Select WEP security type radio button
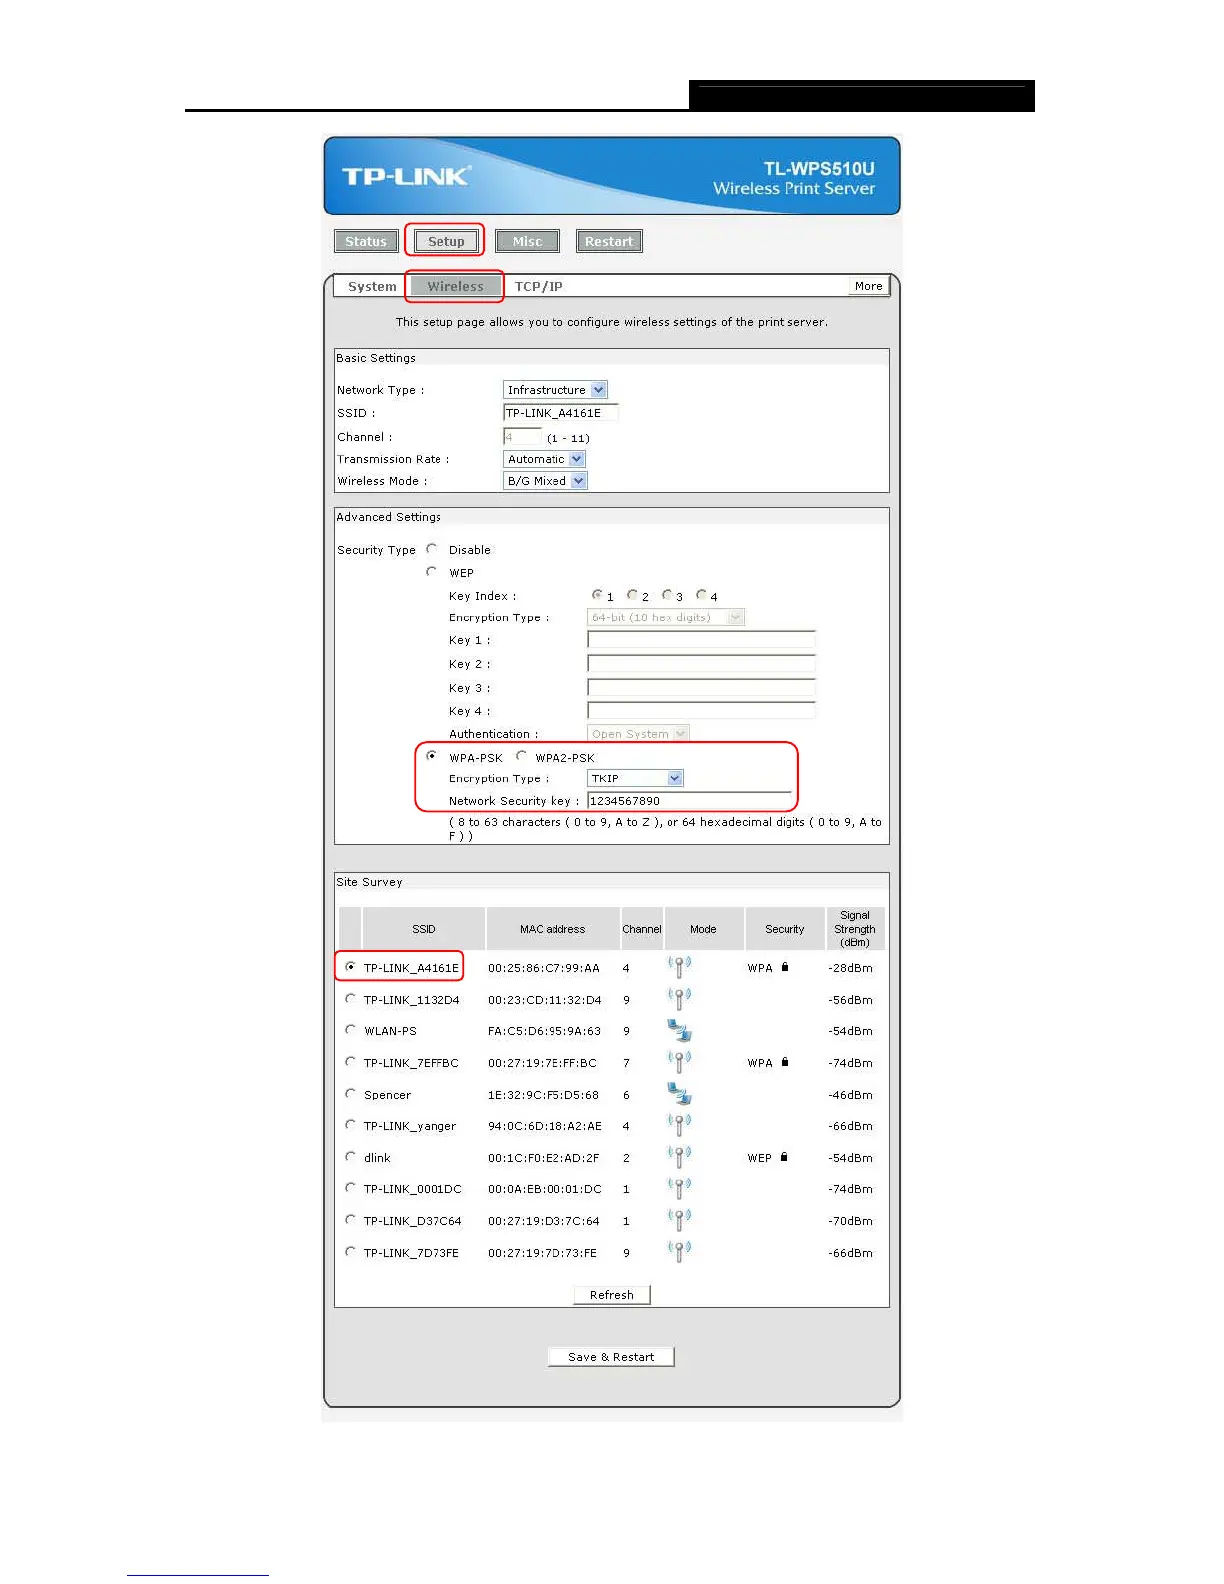 click(431, 572)
